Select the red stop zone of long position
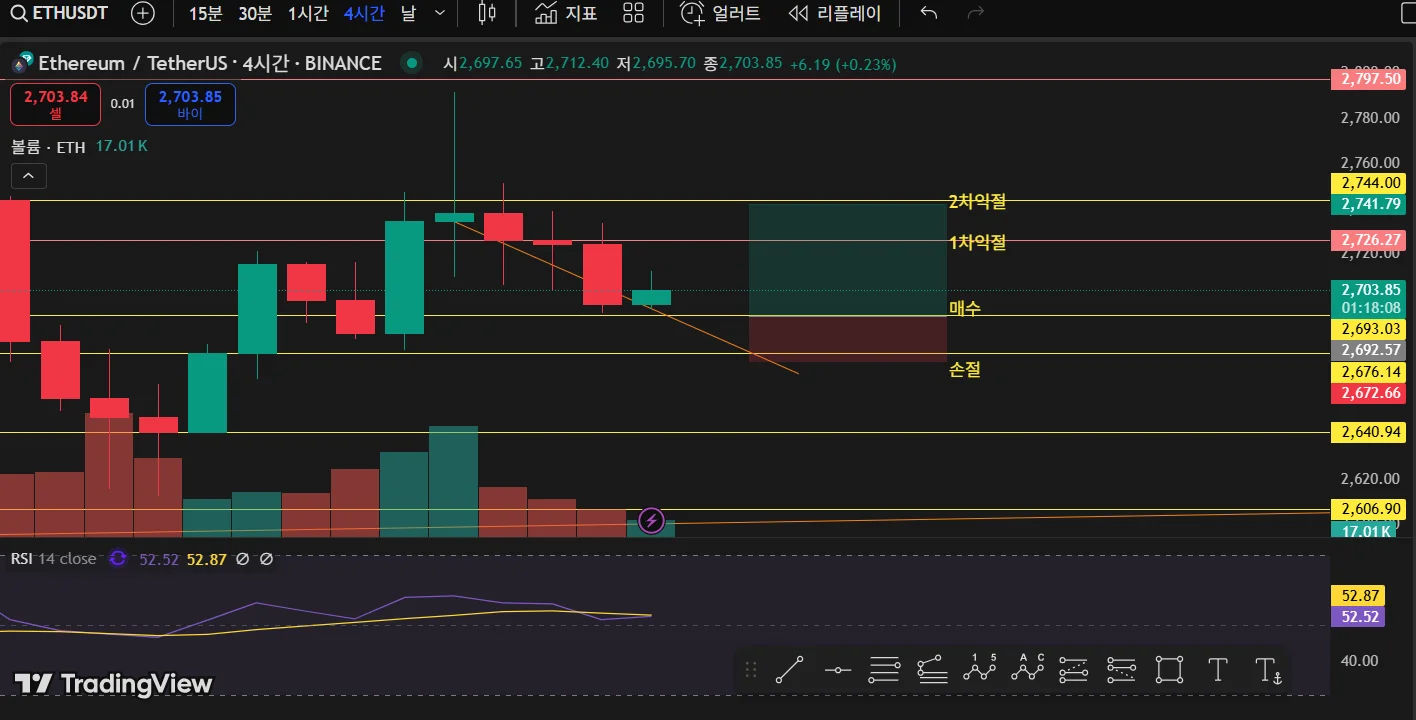 tap(847, 338)
